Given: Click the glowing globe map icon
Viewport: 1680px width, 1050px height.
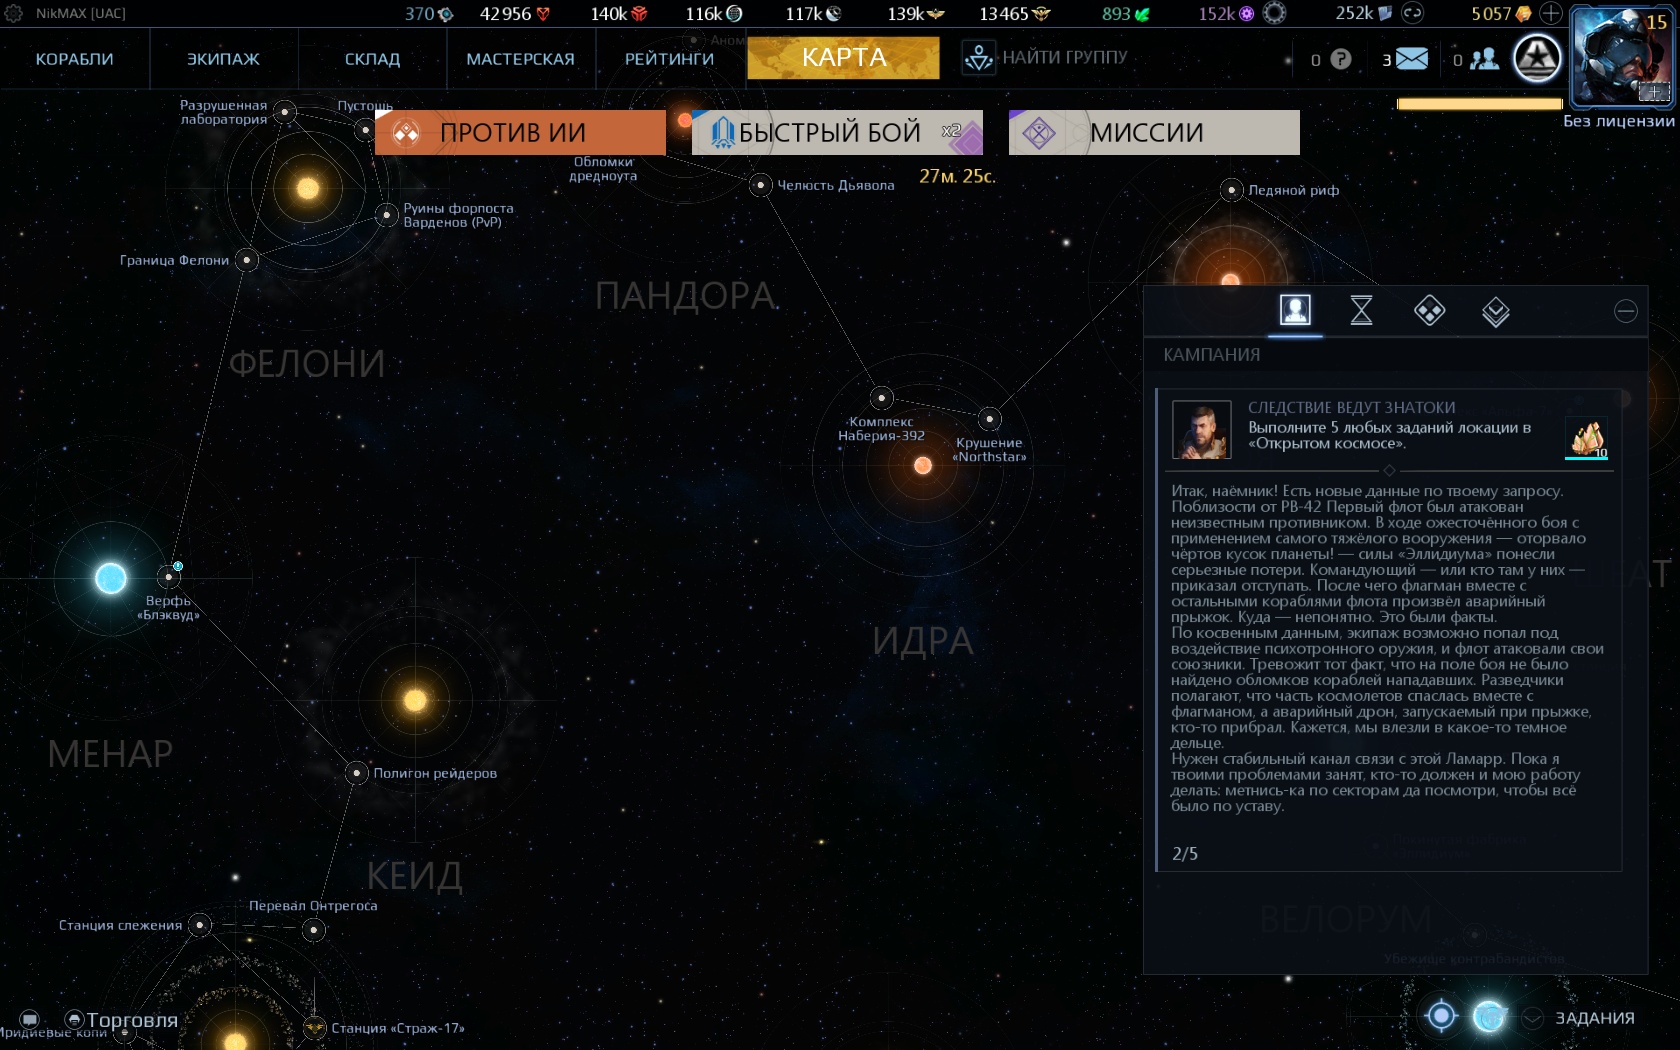Looking at the screenshot, I should [1489, 1017].
